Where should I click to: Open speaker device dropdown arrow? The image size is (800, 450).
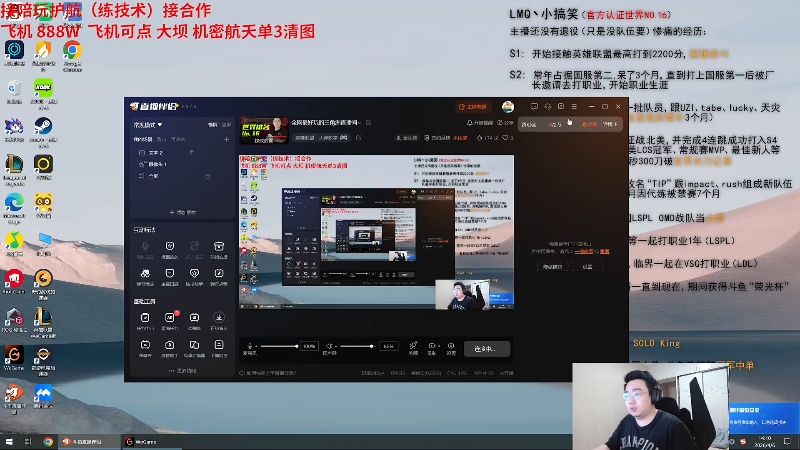tap(335, 347)
